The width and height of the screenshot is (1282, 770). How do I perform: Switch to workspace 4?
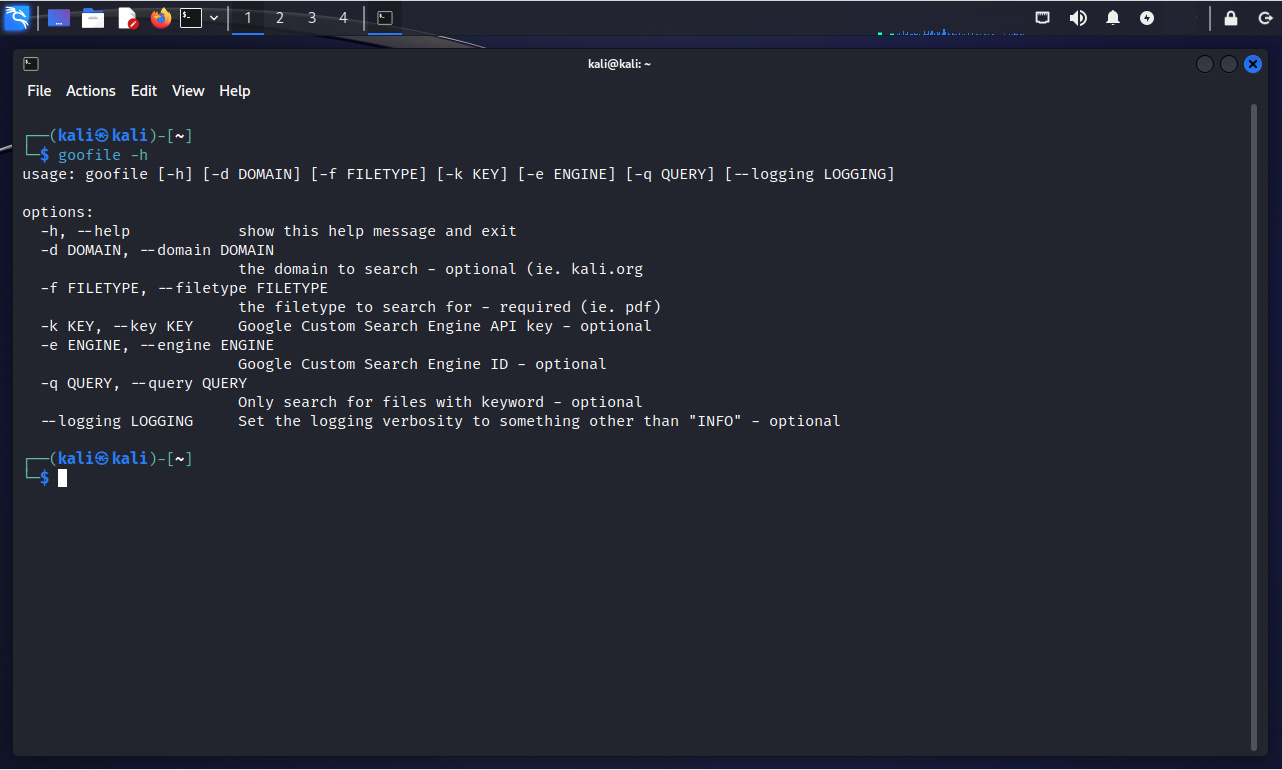point(343,18)
